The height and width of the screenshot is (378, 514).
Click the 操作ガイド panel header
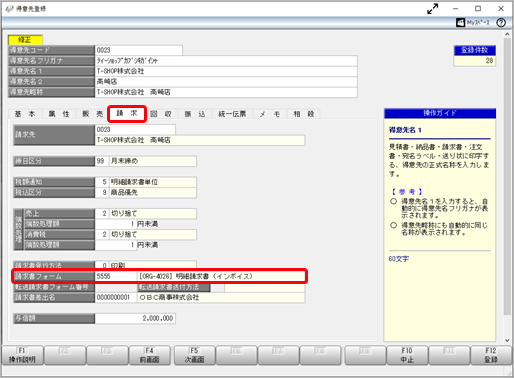tap(440, 113)
